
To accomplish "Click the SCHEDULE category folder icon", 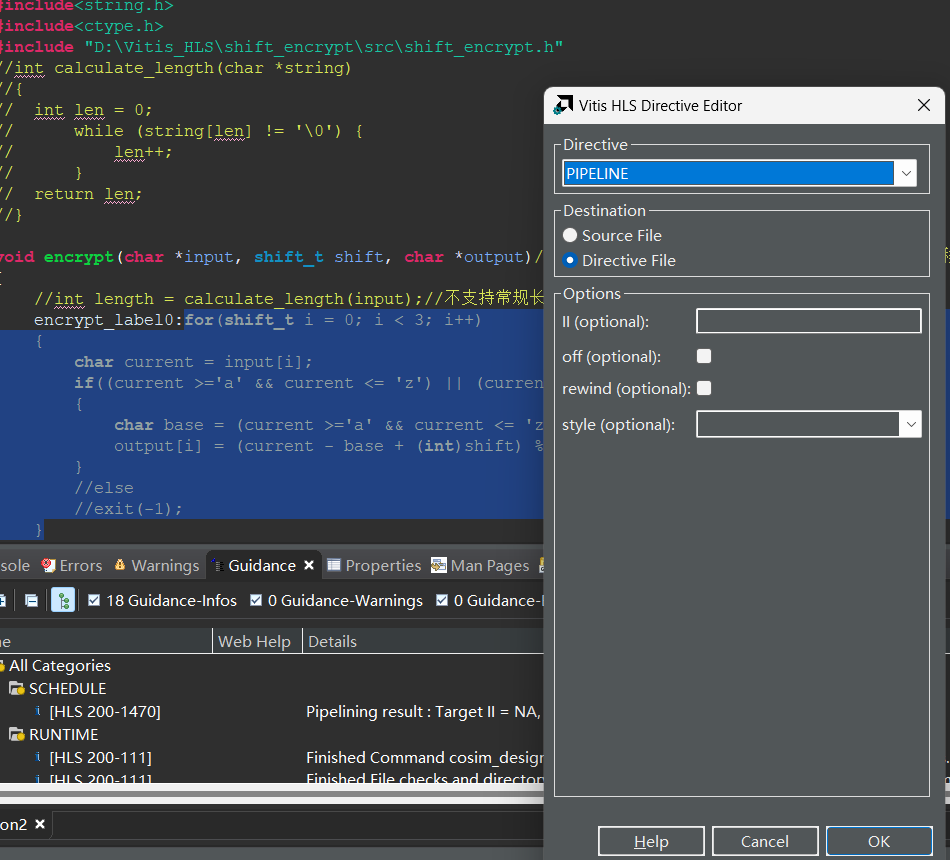I will click(x=16, y=688).
